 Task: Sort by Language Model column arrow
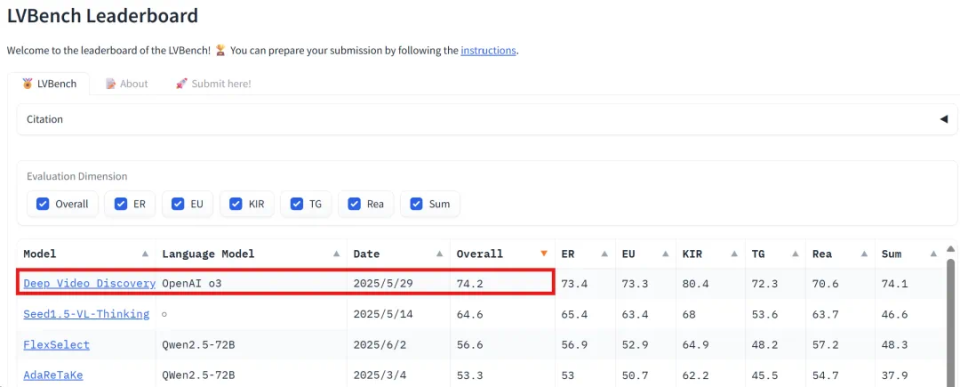(x=336, y=254)
